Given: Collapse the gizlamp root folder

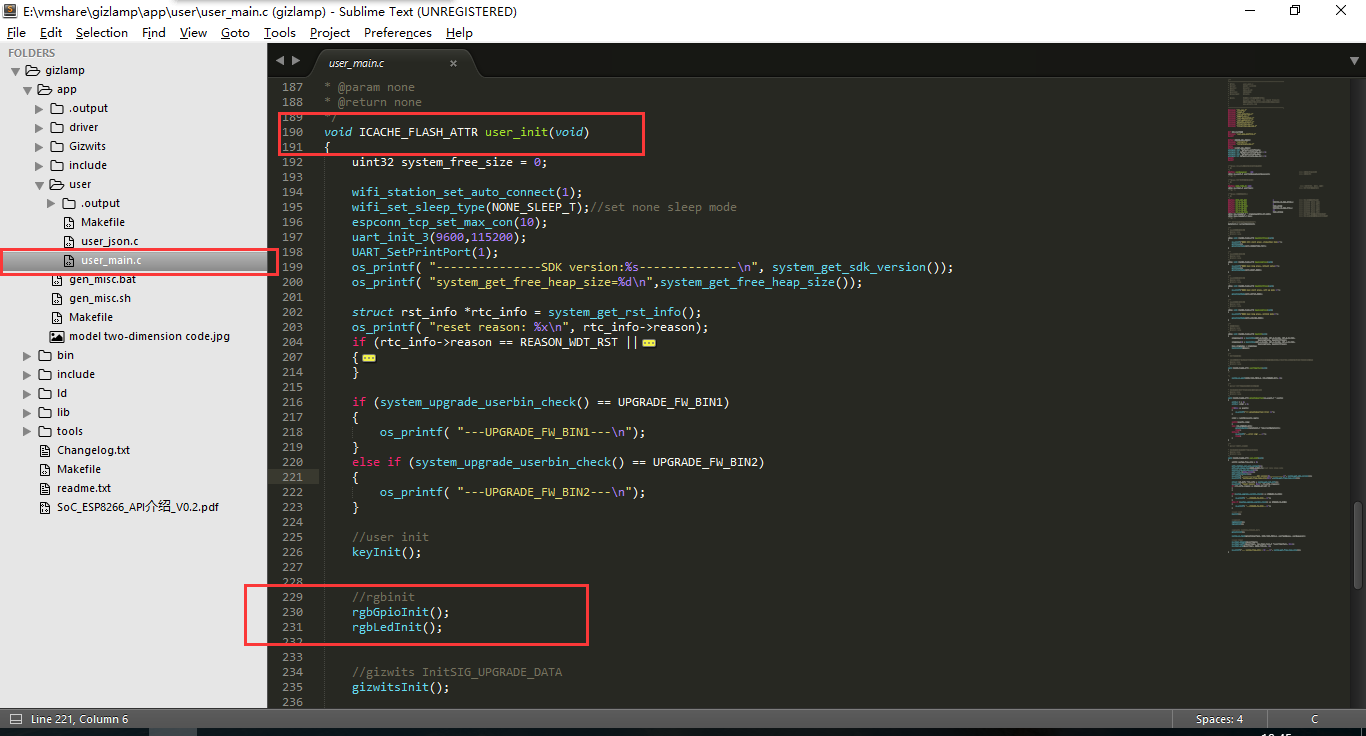Looking at the screenshot, I should (16, 71).
